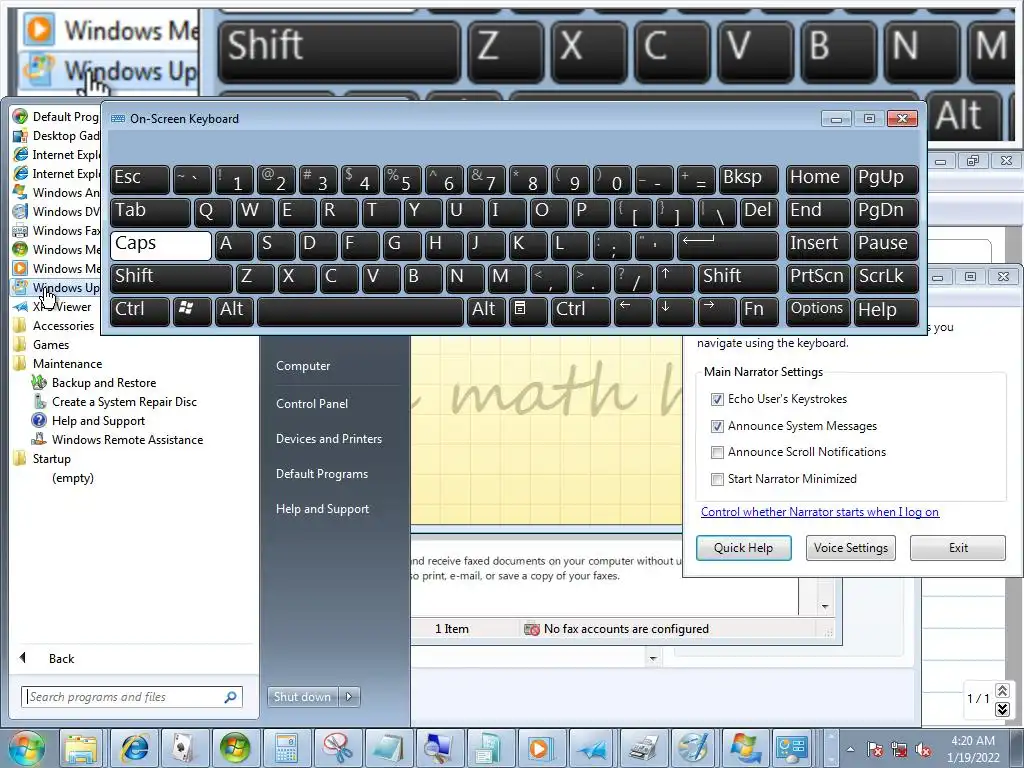
Task: Open Computer from the Start menu
Action: tap(303, 366)
